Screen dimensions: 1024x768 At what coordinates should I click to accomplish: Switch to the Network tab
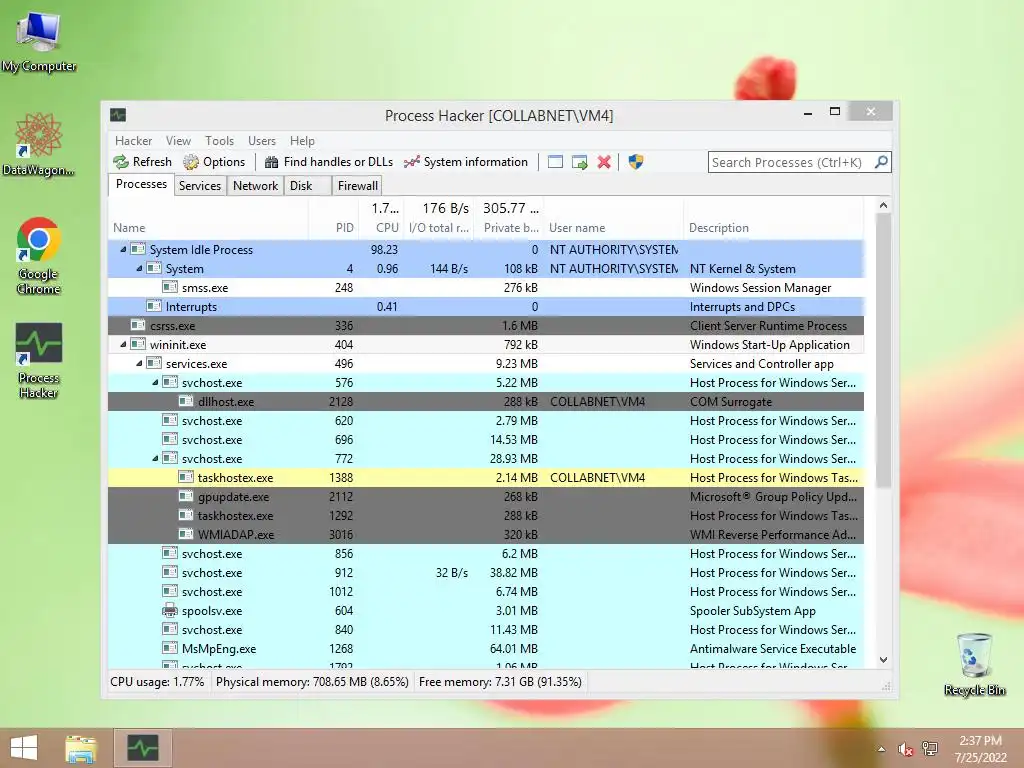coord(255,186)
